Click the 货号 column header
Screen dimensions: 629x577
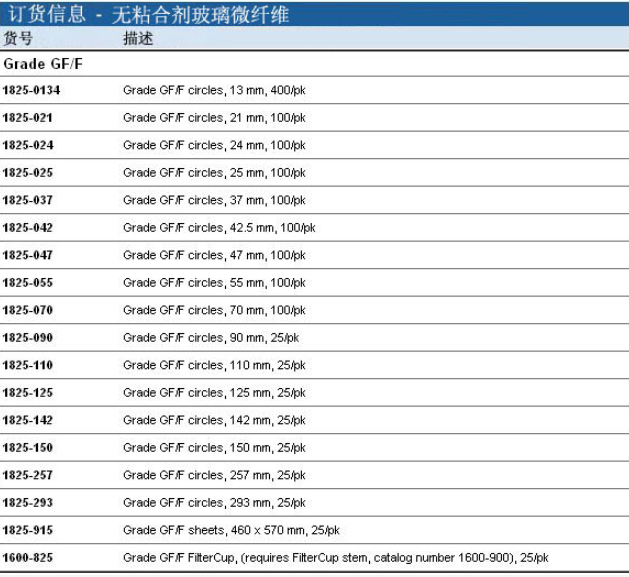(18, 39)
